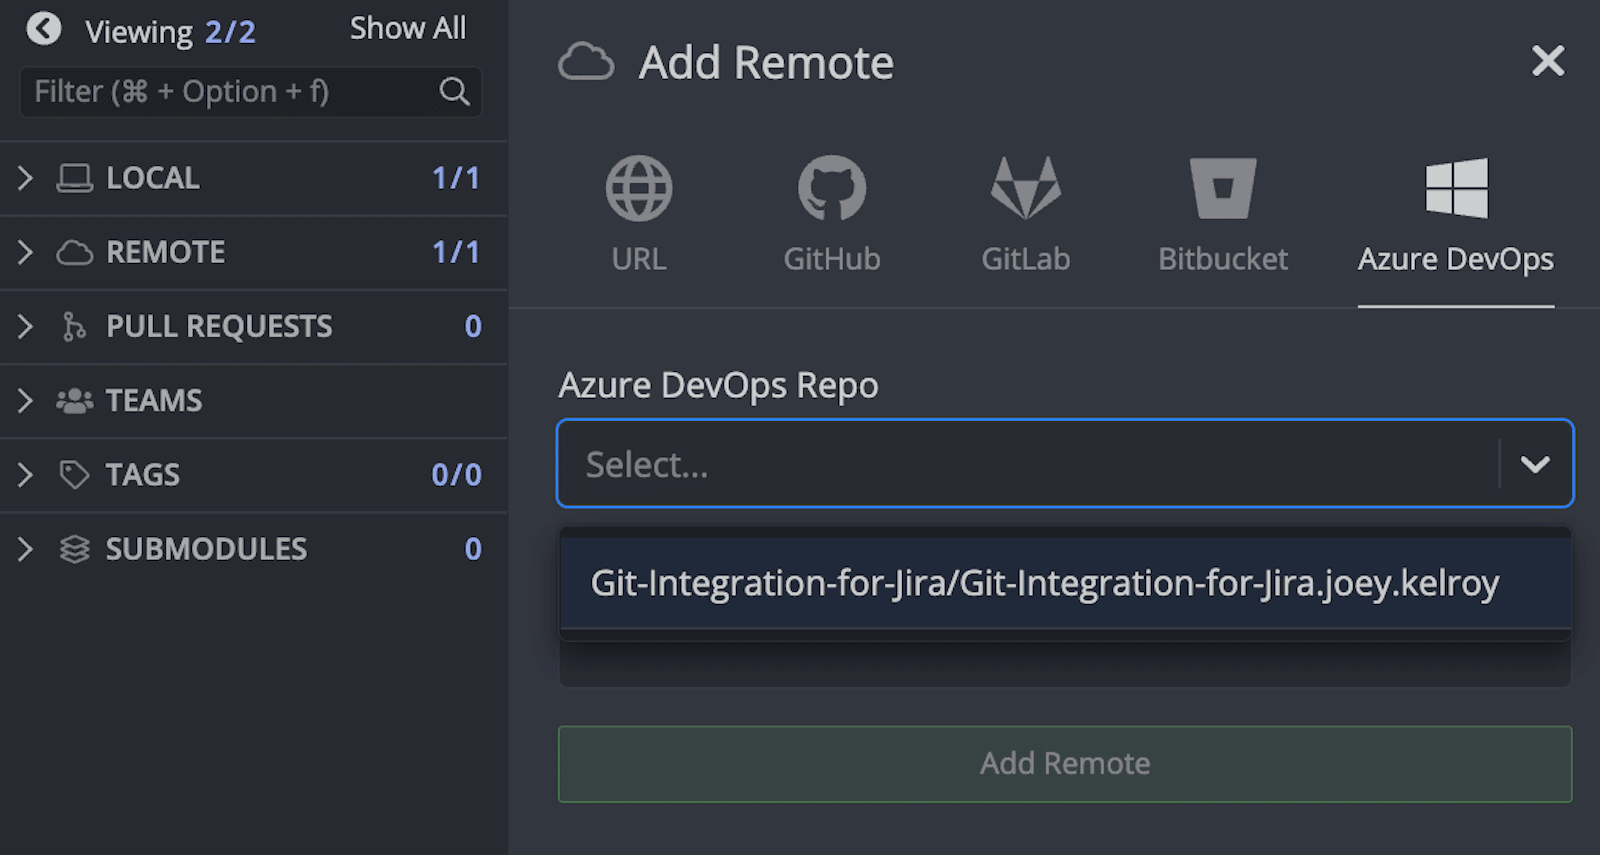Switch to the GitLab tab label
Viewport: 1600px width, 855px height.
(1025, 259)
